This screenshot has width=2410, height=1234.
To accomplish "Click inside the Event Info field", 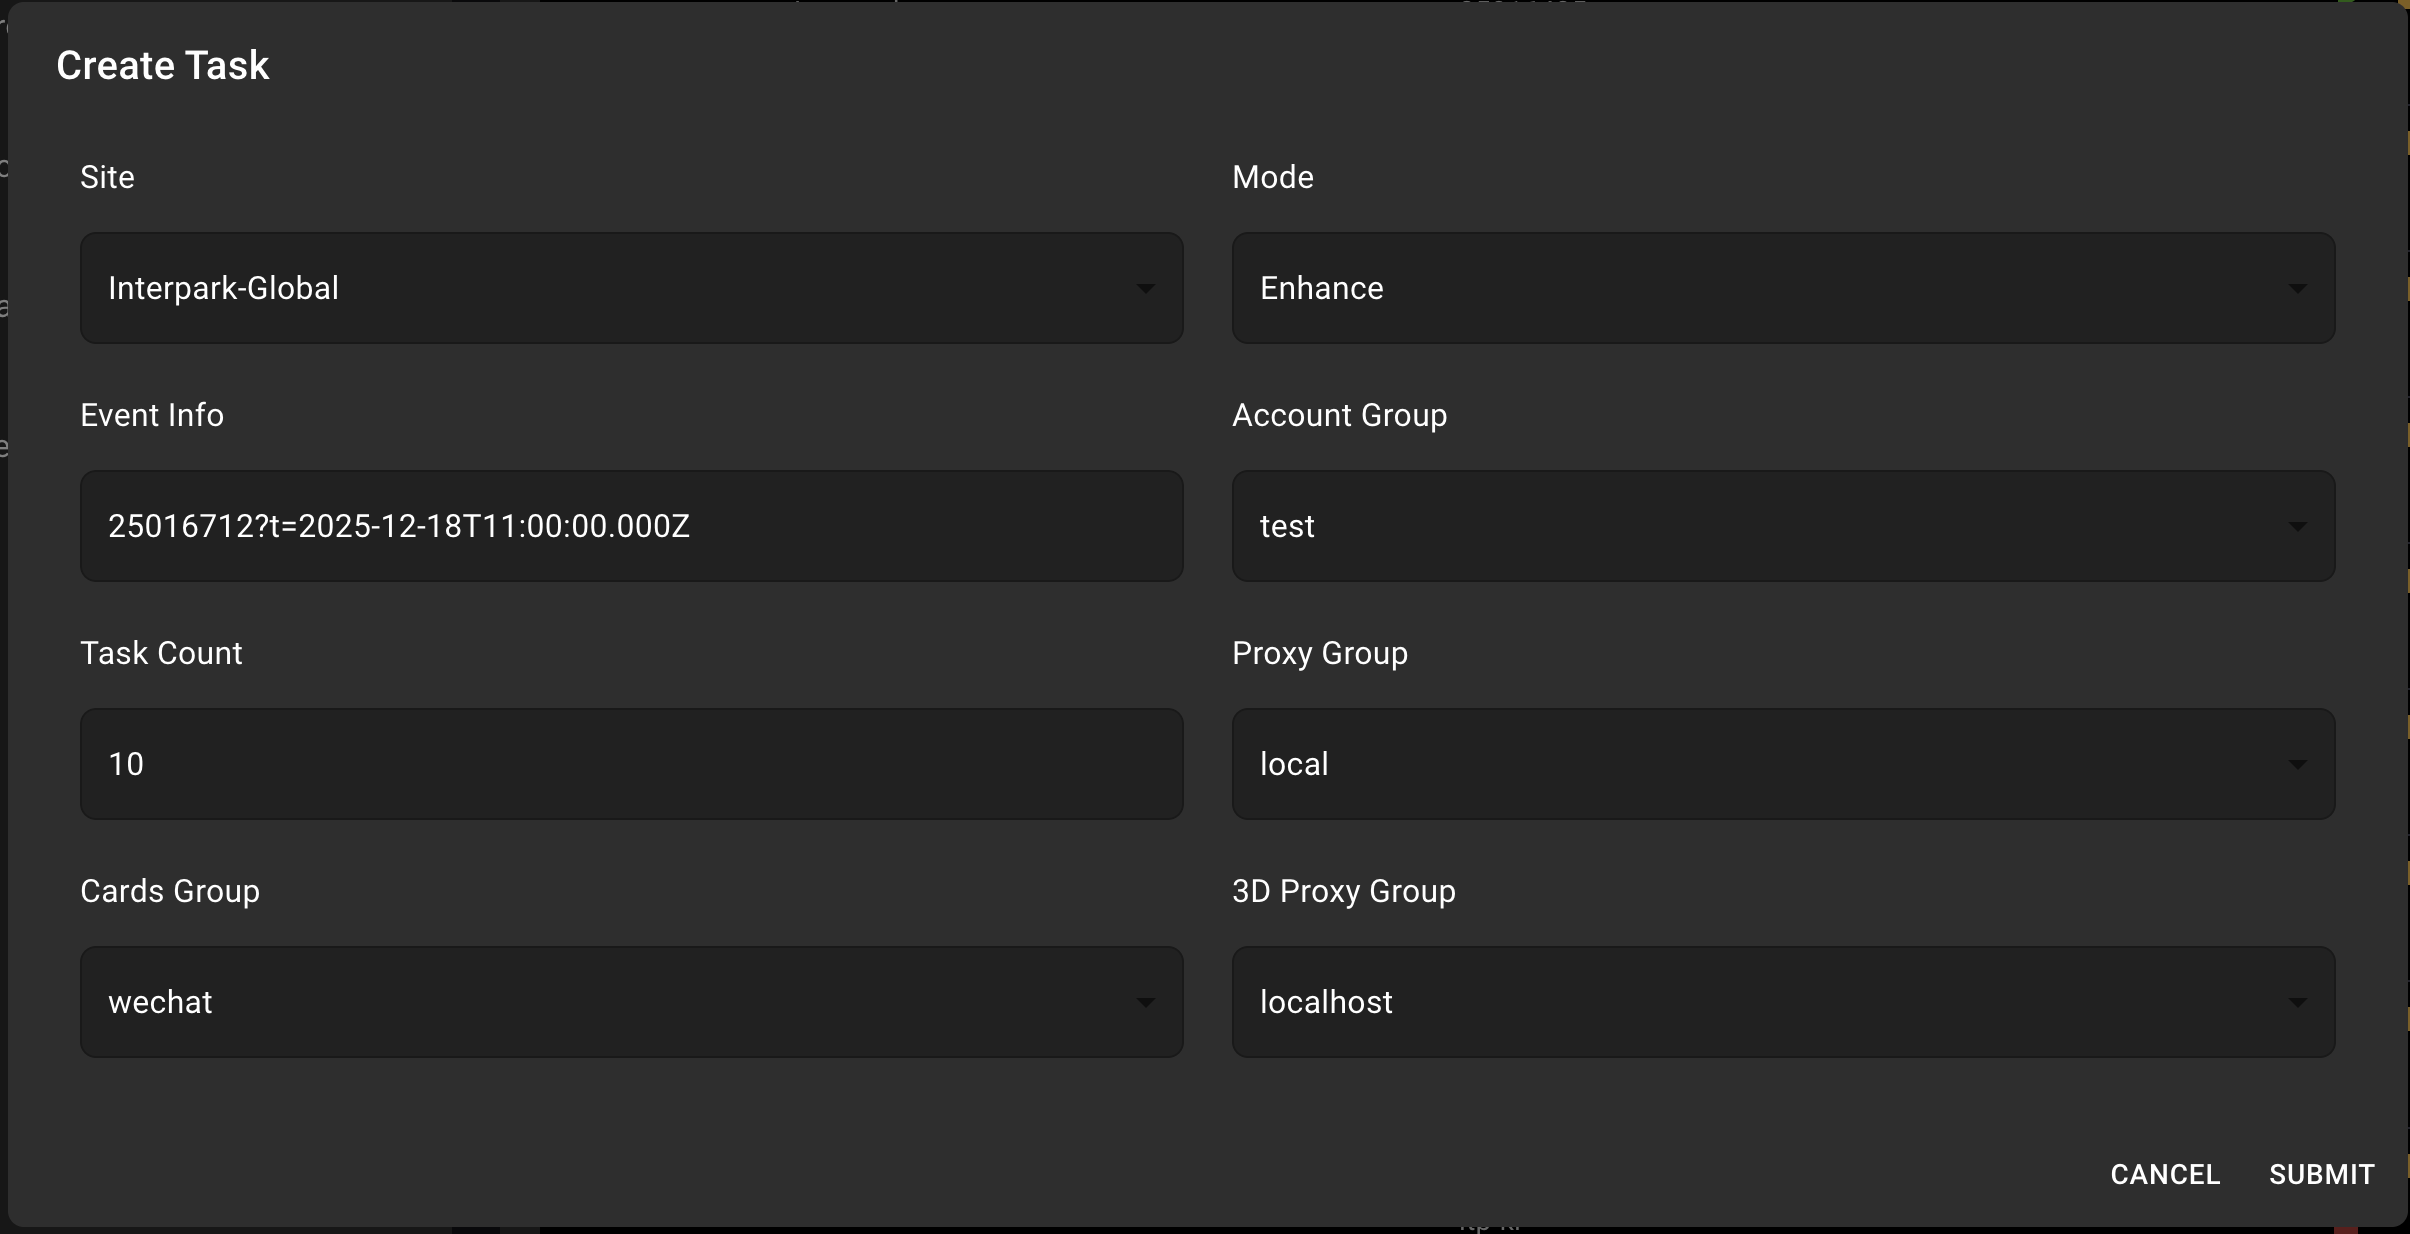I will point(630,526).
